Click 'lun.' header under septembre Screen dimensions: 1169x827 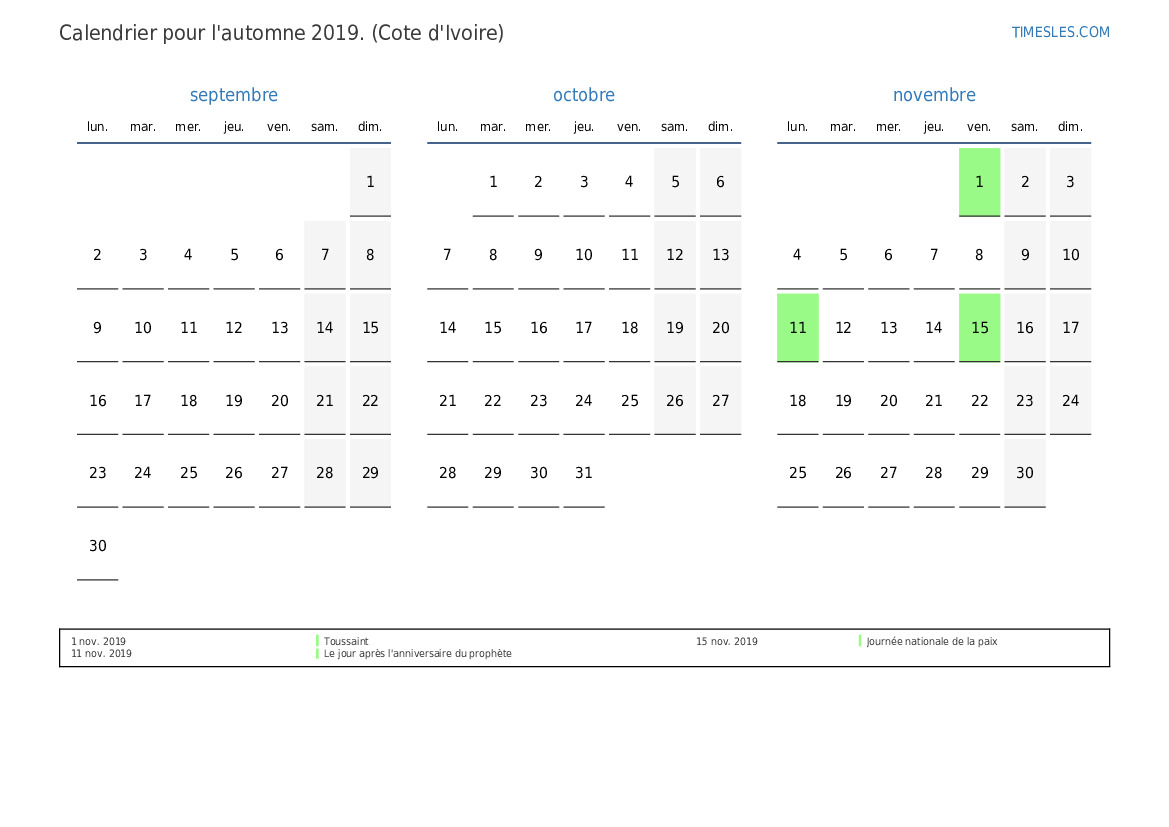point(98,127)
